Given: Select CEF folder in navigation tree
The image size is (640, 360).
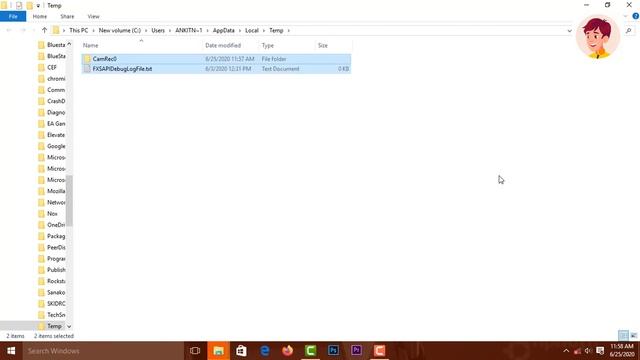Looking at the screenshot, I should pos(52,67).
